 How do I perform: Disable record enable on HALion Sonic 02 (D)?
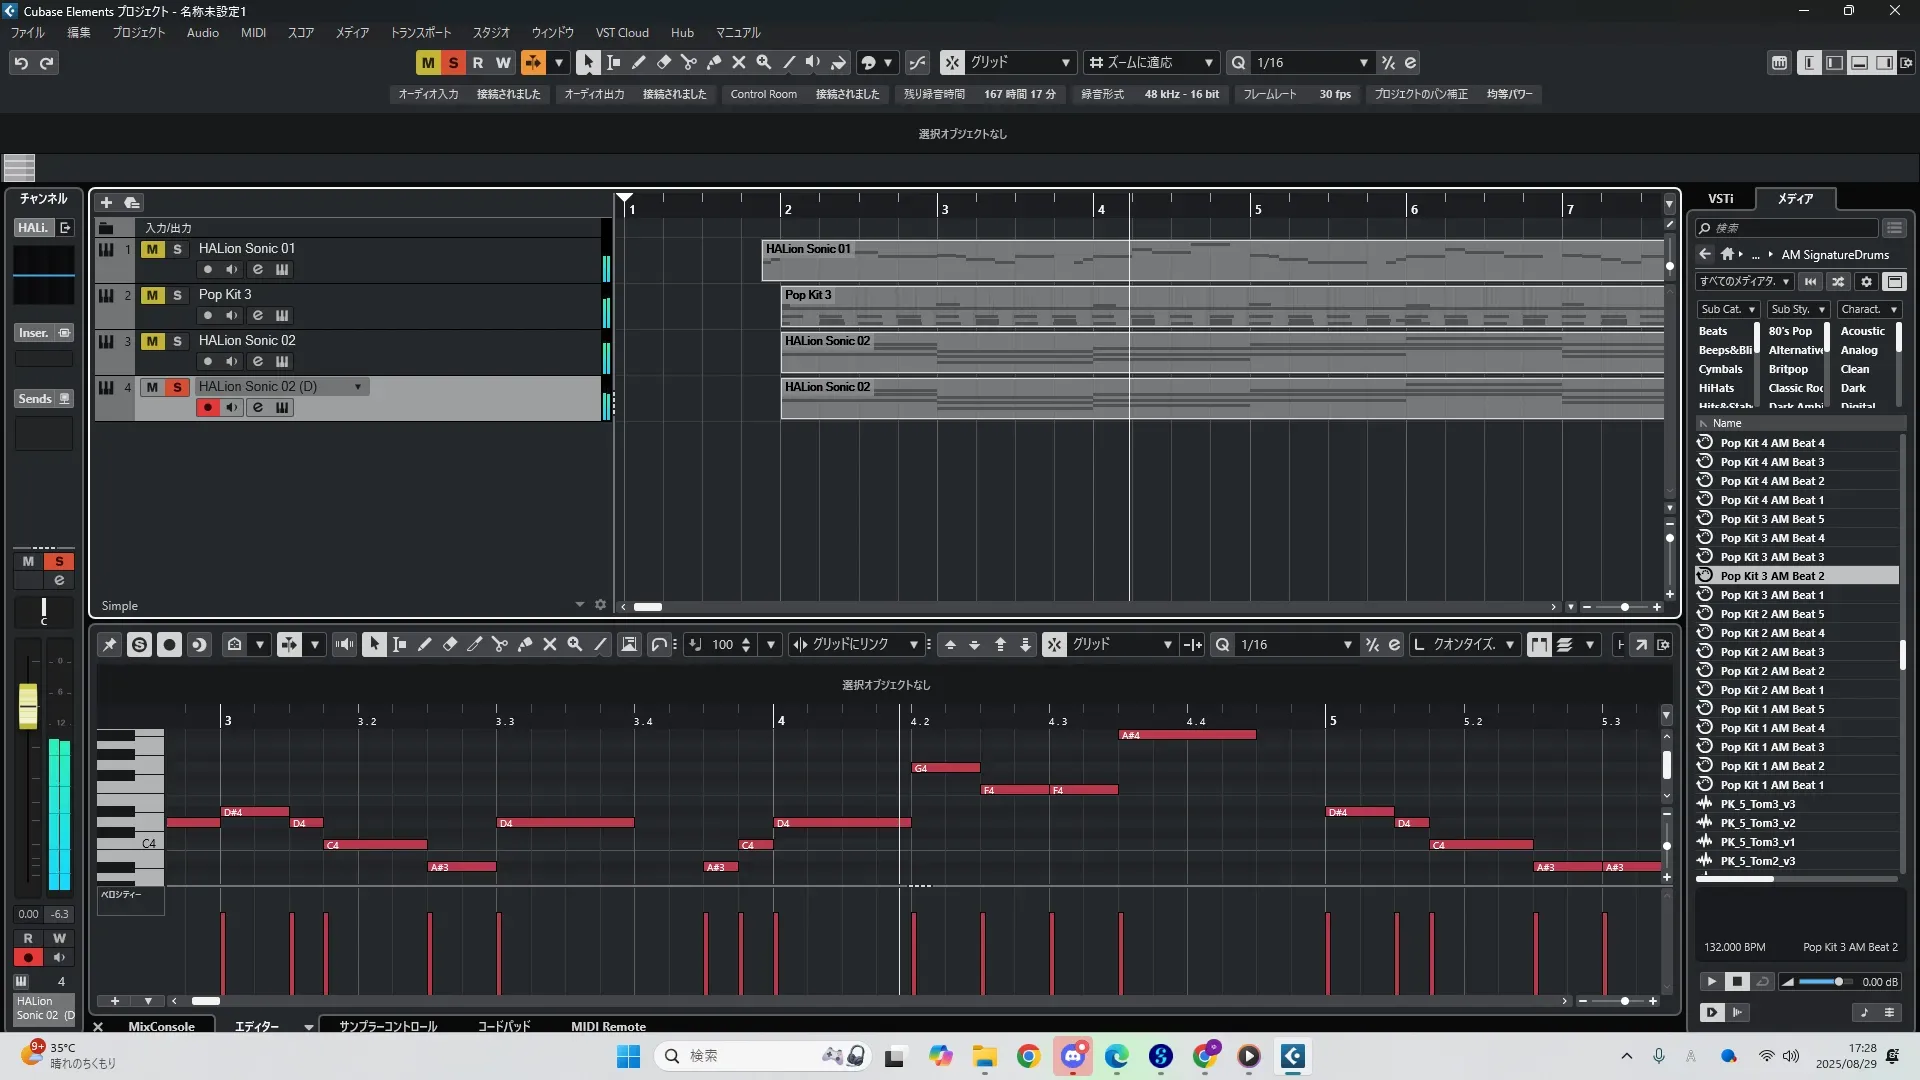(207, 407)
